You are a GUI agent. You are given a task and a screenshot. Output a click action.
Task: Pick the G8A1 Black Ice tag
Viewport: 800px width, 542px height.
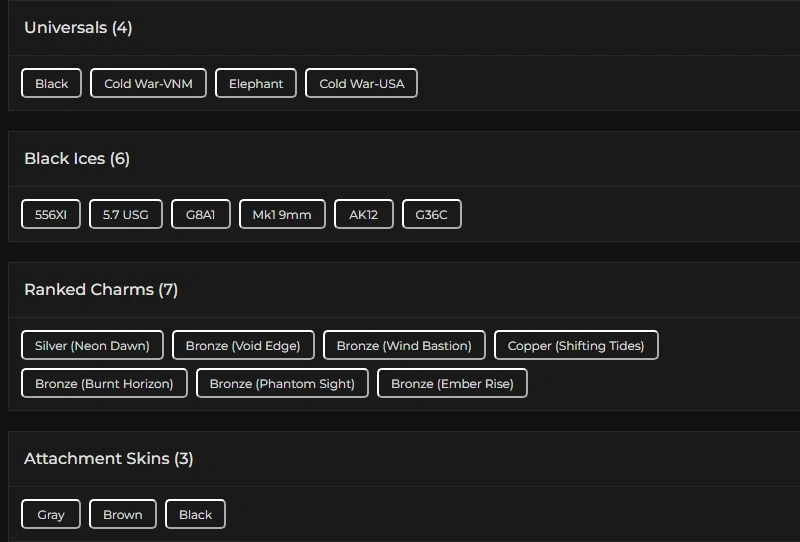coord(201,215)
